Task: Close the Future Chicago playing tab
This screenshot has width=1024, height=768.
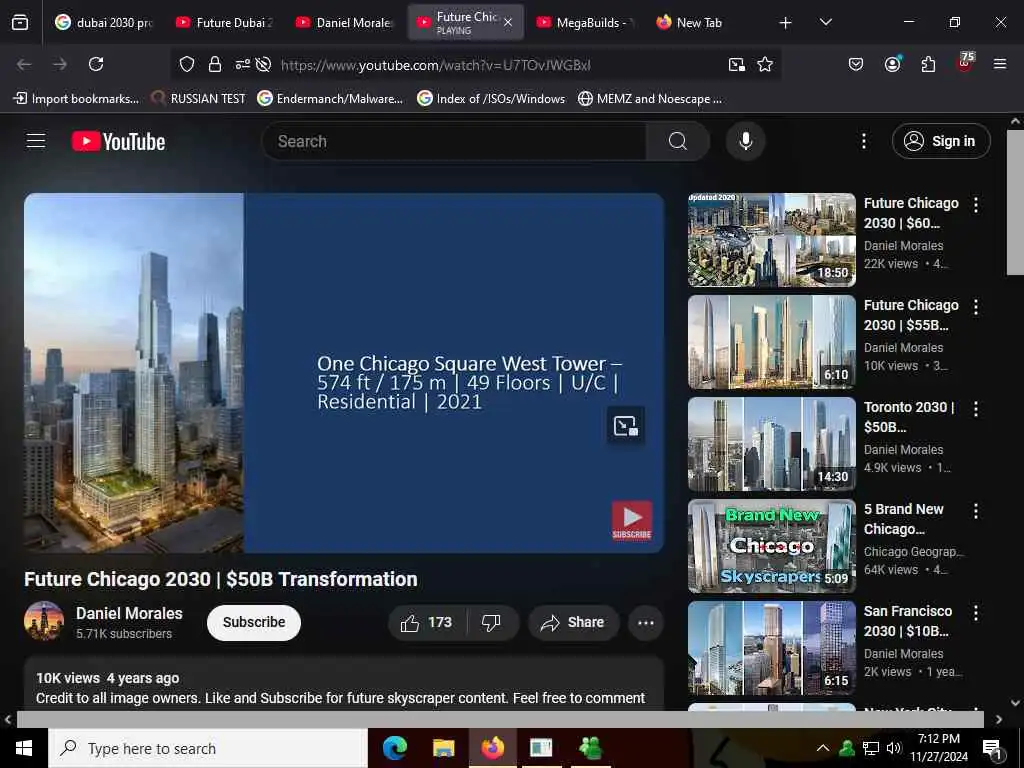Action: (x=508, y=22)
